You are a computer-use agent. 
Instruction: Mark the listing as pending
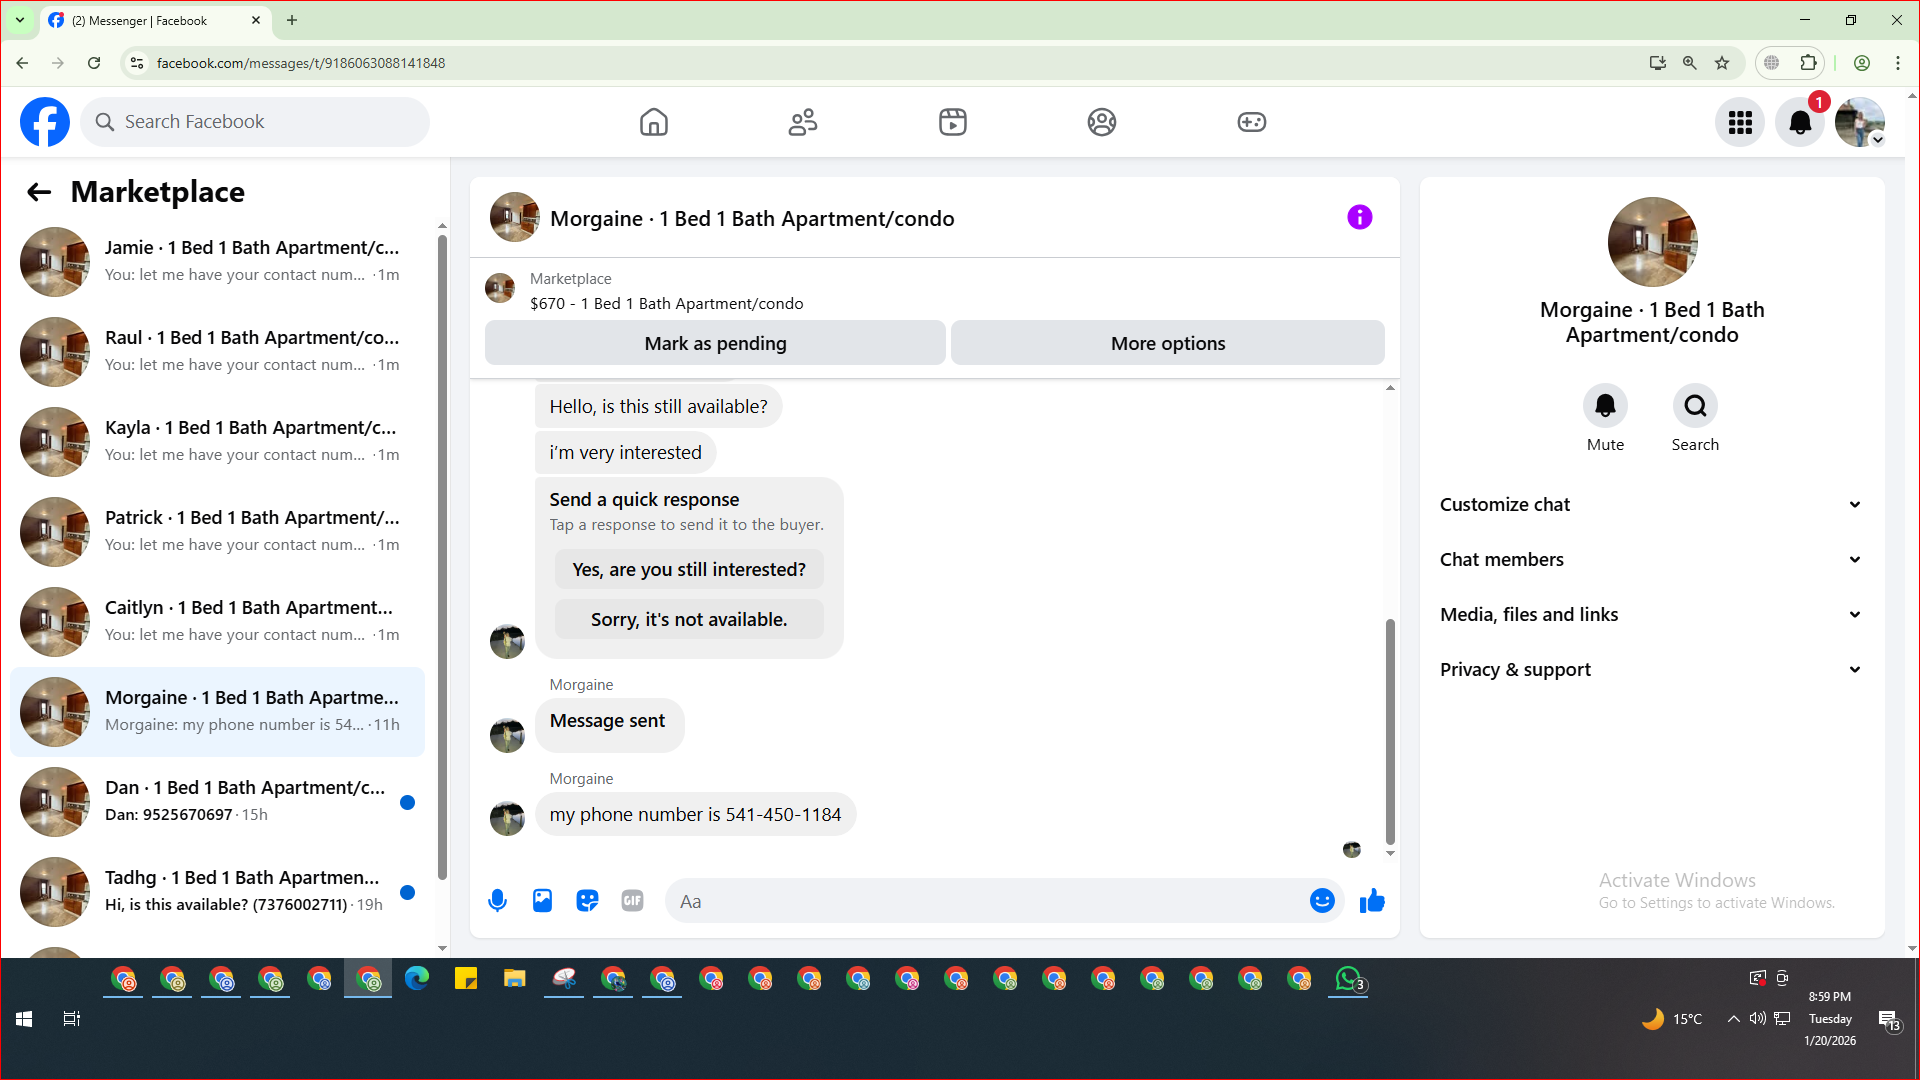tap(715, 343)
